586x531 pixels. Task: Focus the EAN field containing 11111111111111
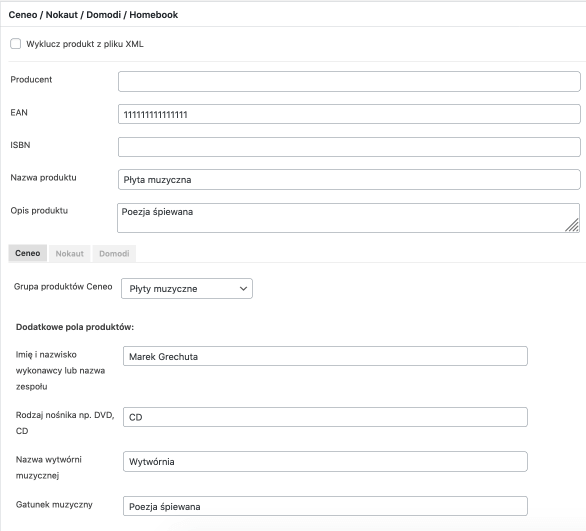[349, 114]
